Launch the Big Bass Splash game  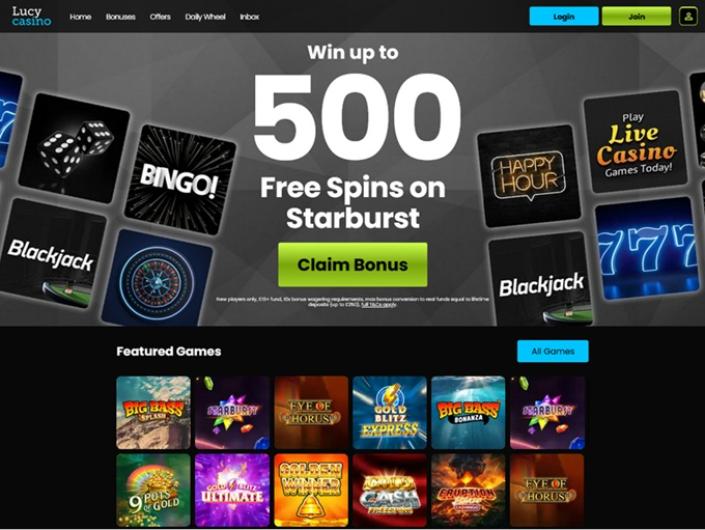[x=153, y=413]
